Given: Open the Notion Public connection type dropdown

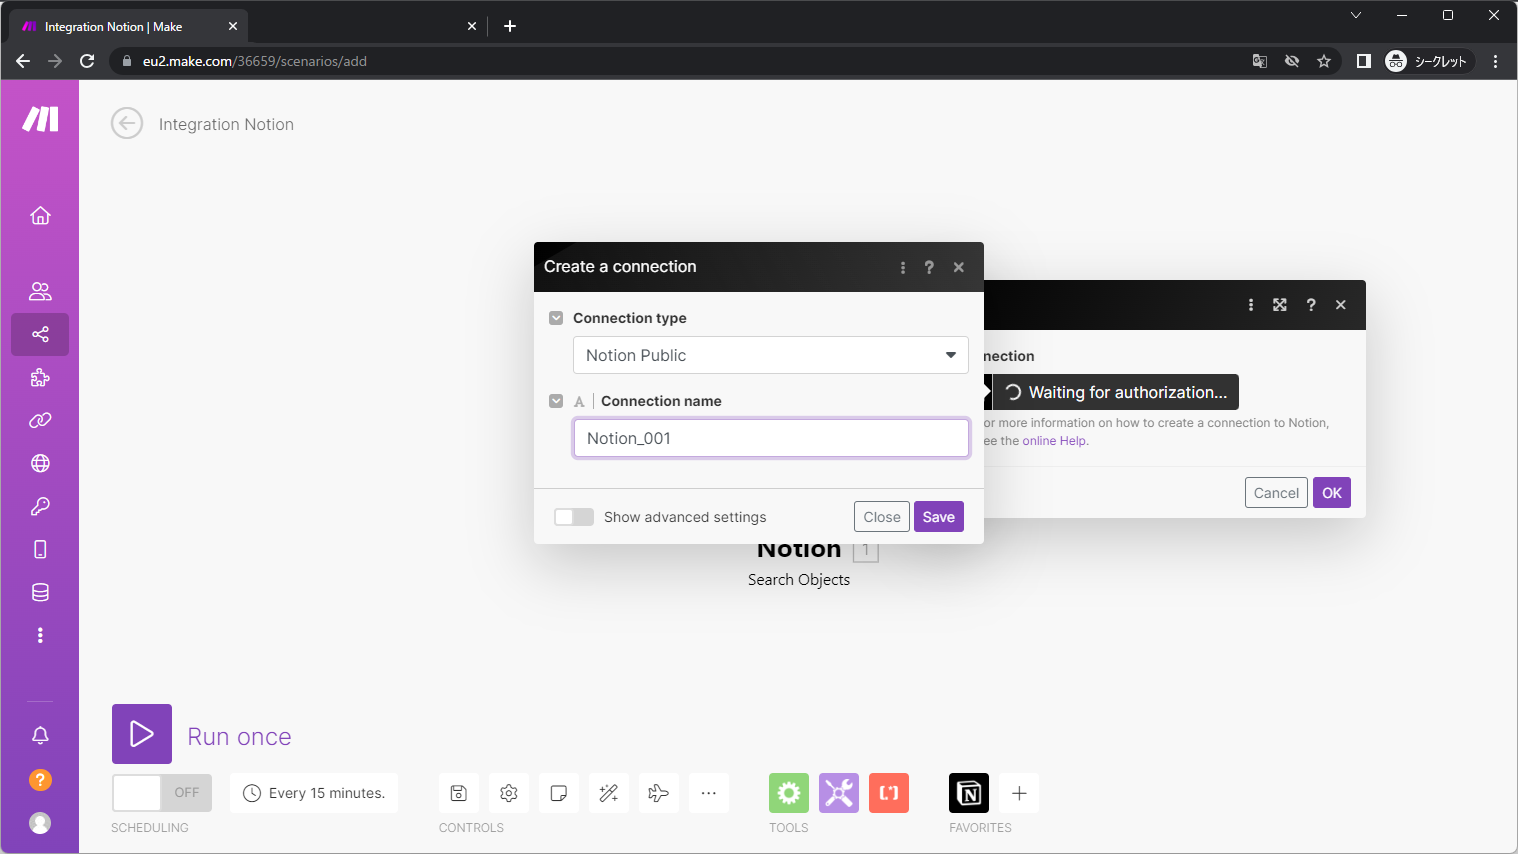Looking at the screenshot, I should point(771,355).
